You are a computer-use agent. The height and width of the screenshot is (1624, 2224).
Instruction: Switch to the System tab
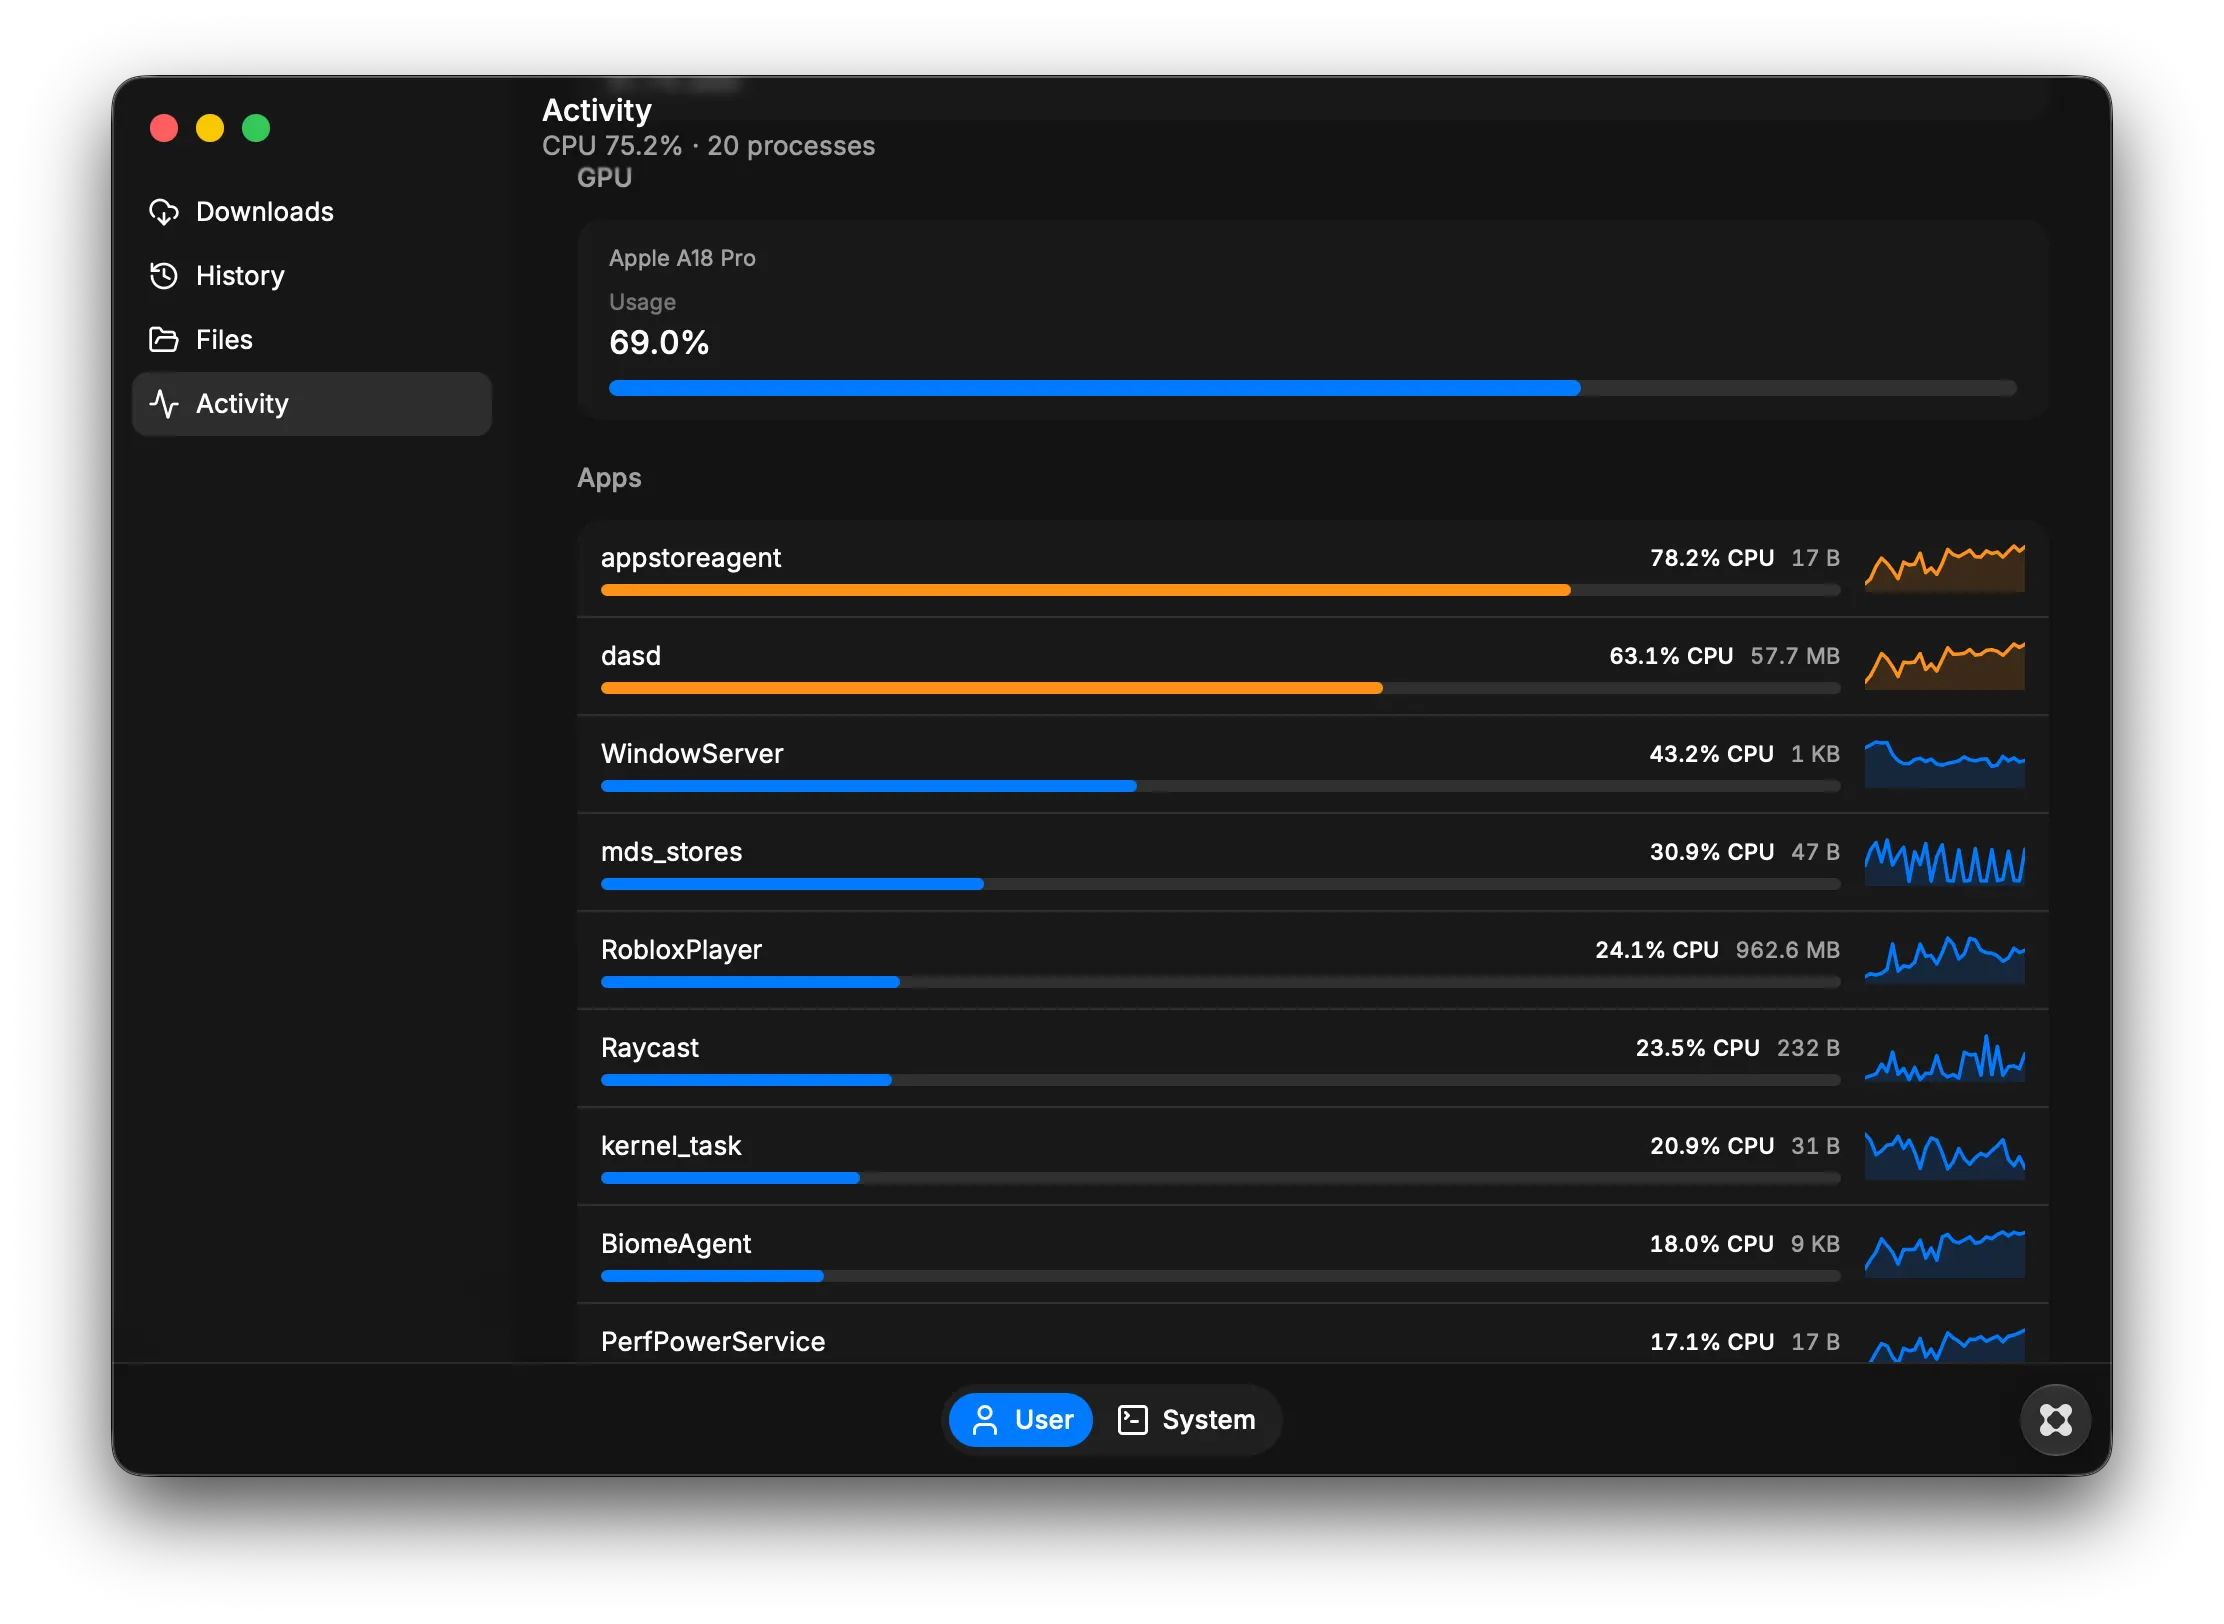tap(1187, 1420)
